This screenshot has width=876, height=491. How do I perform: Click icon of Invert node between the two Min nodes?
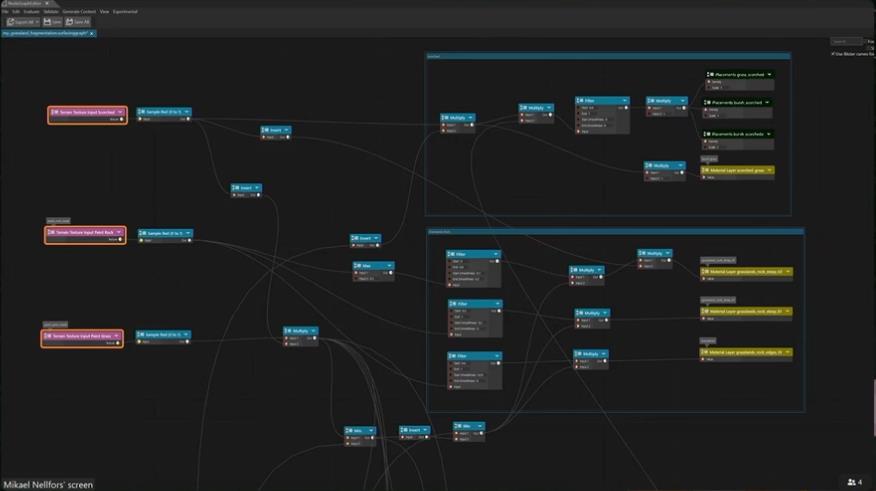404,430
